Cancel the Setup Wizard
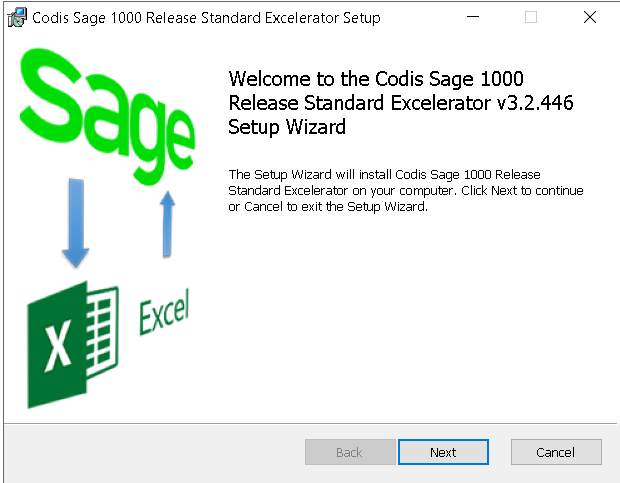This screenshot has width=620, height=483. [556, 452]
